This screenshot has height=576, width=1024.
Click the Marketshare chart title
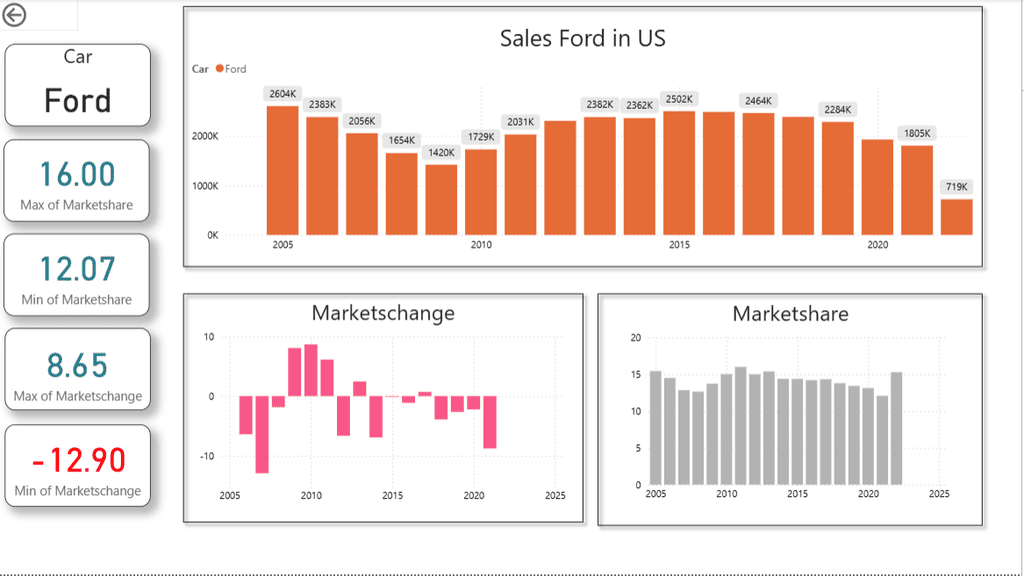(790, 314)
